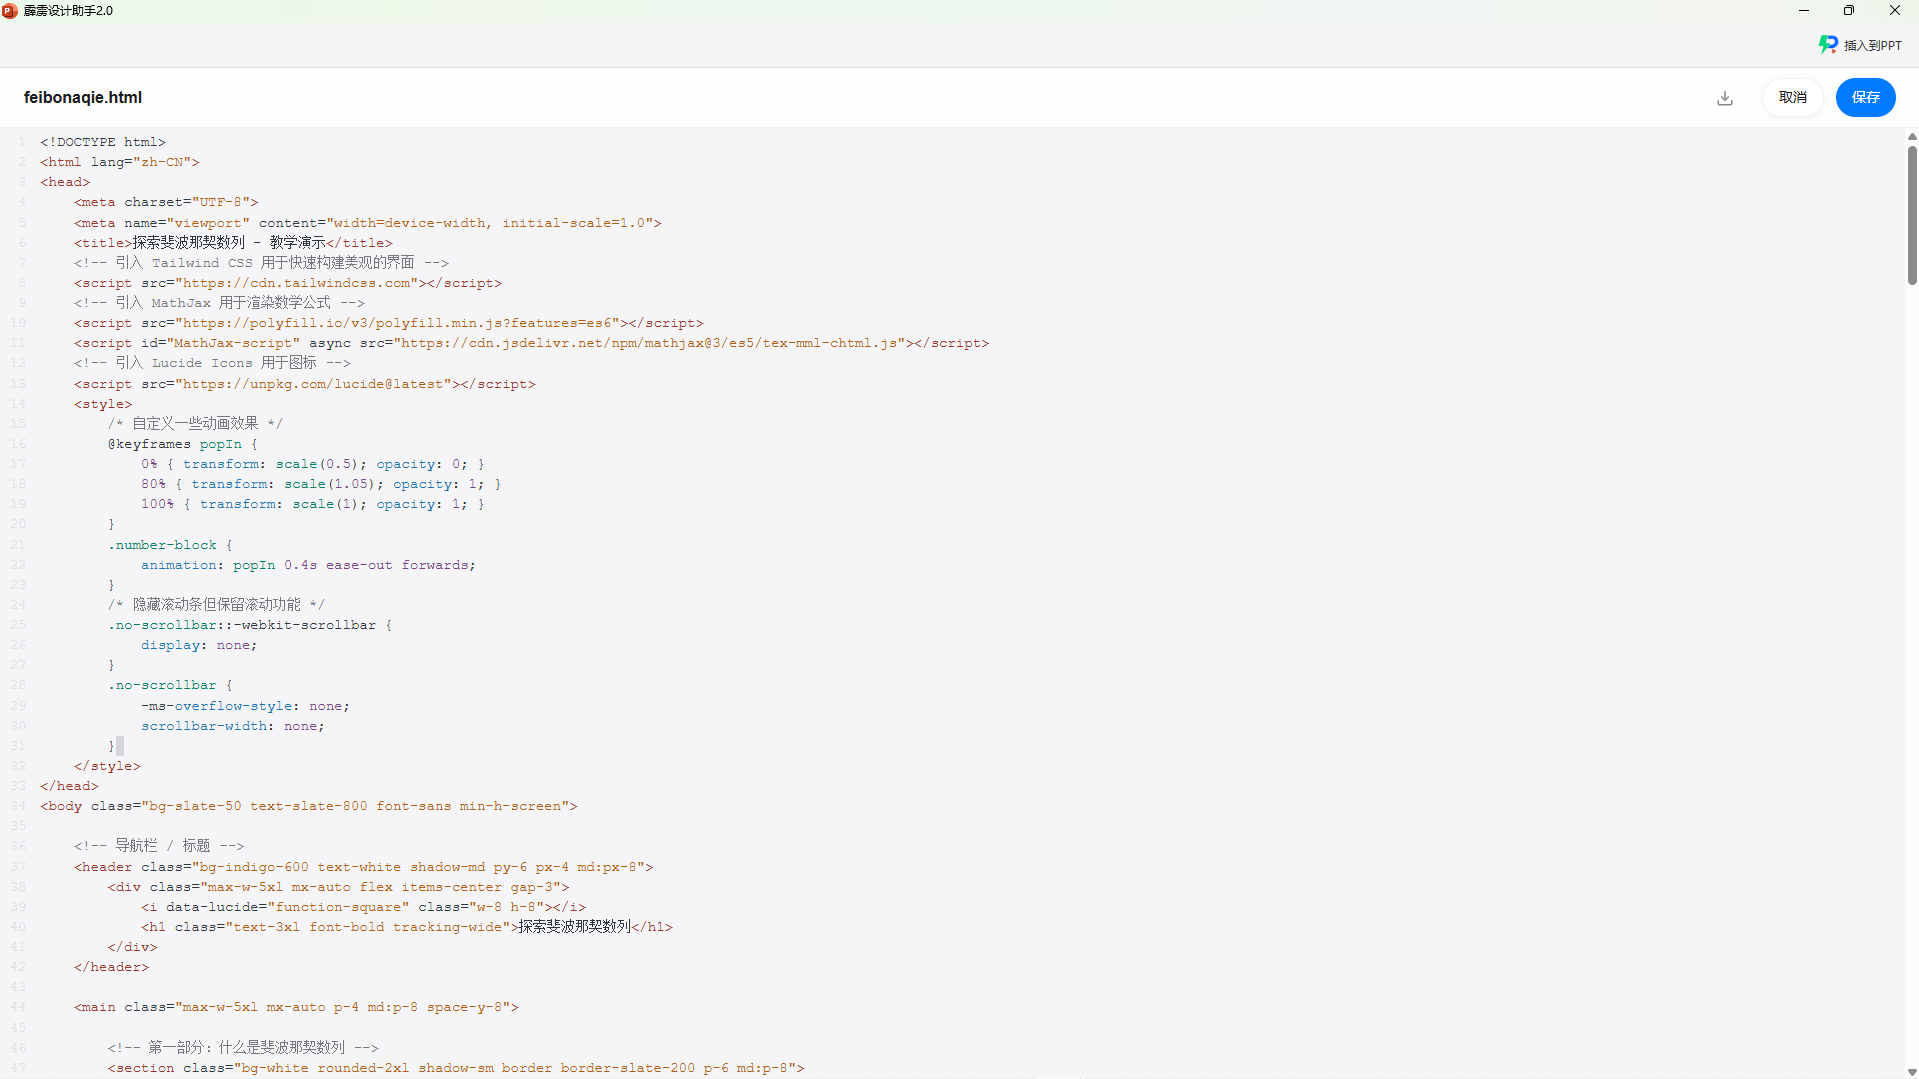The height and width of the screenshot is (1079, 1919).
Task: Click the scrollbar down arrow
Action: click(x=1912, y=1072)
